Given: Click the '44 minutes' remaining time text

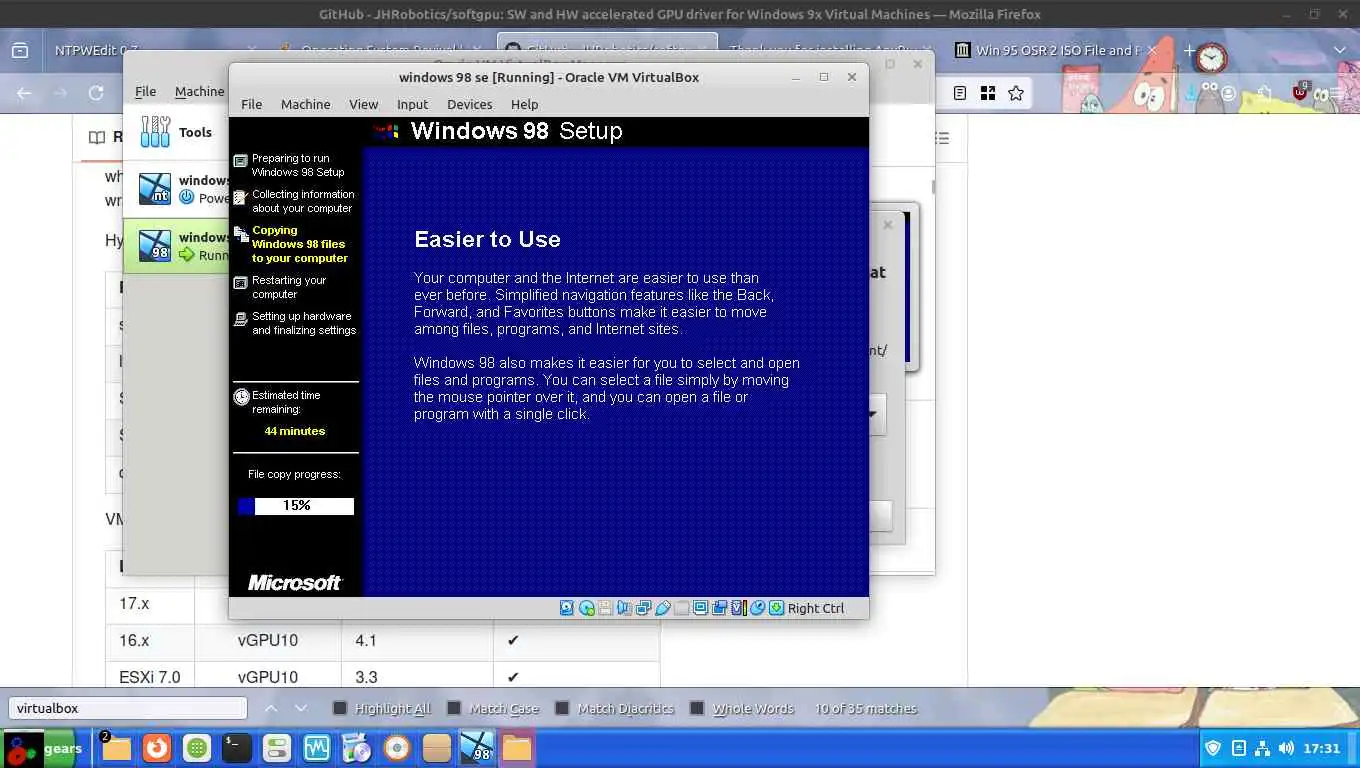Looking at the screenshot, I should [295, 431].
